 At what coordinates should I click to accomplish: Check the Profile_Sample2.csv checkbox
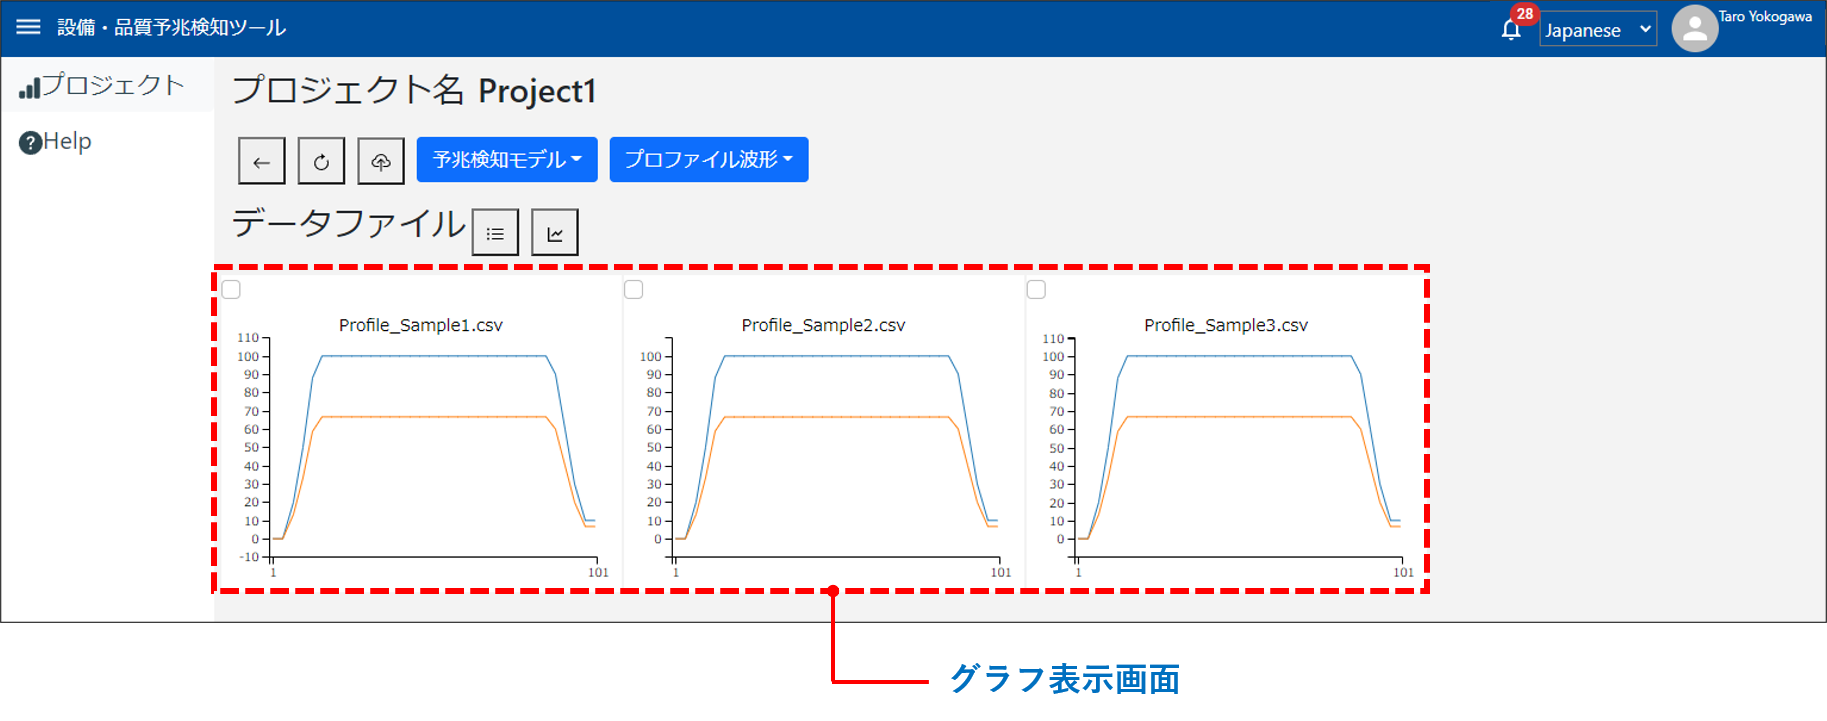click(x=634, y=290)
